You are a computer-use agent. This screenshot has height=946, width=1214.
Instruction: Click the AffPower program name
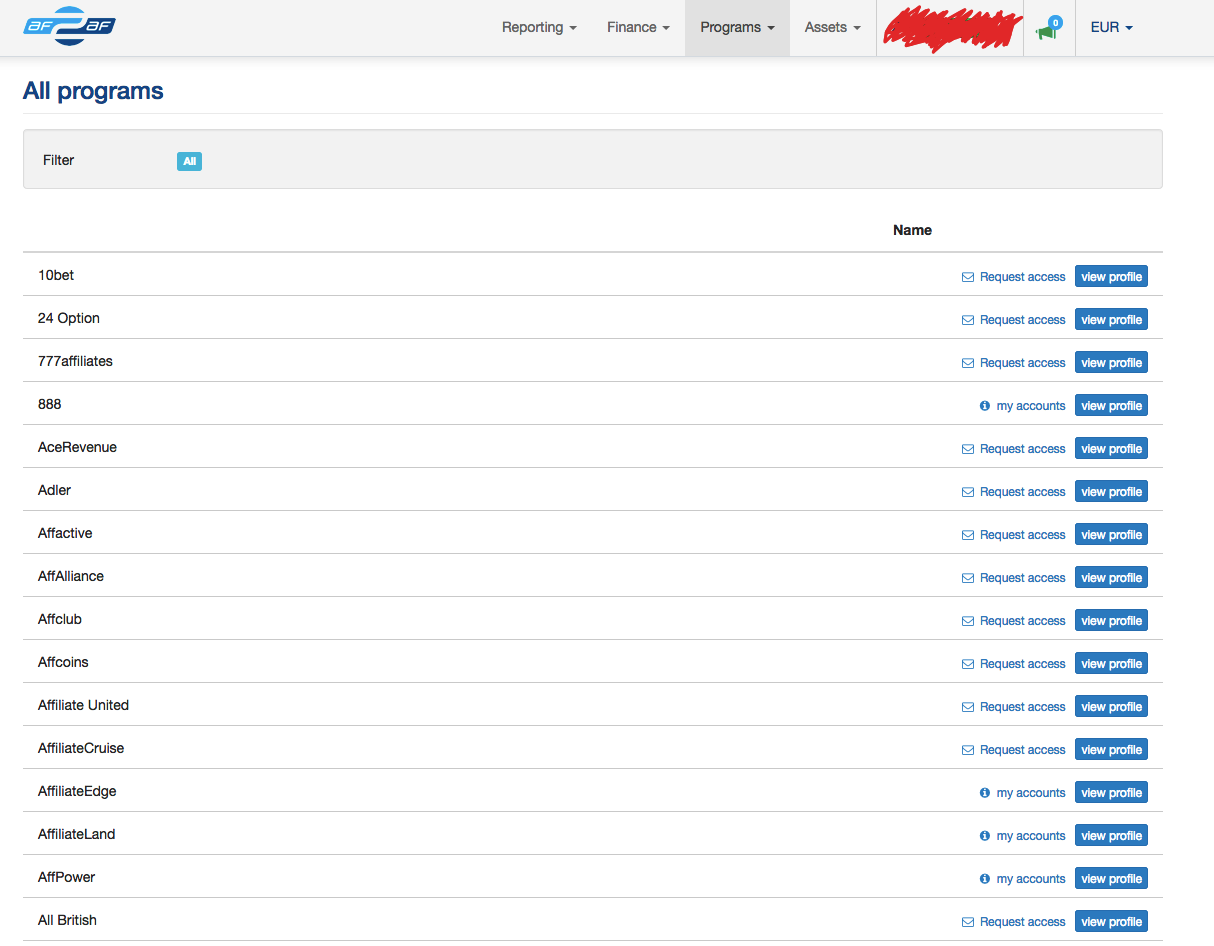[66, 877]
